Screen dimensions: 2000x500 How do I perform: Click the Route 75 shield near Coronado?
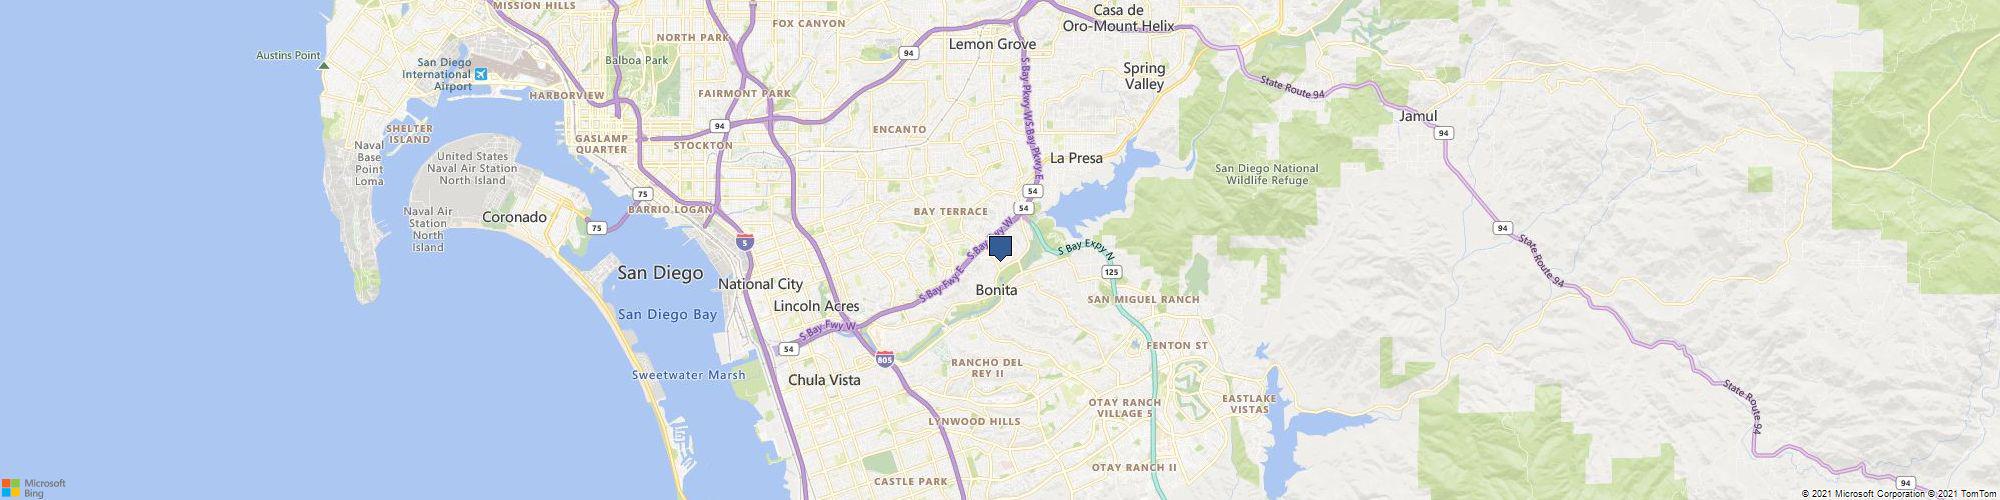pos(597,228)
